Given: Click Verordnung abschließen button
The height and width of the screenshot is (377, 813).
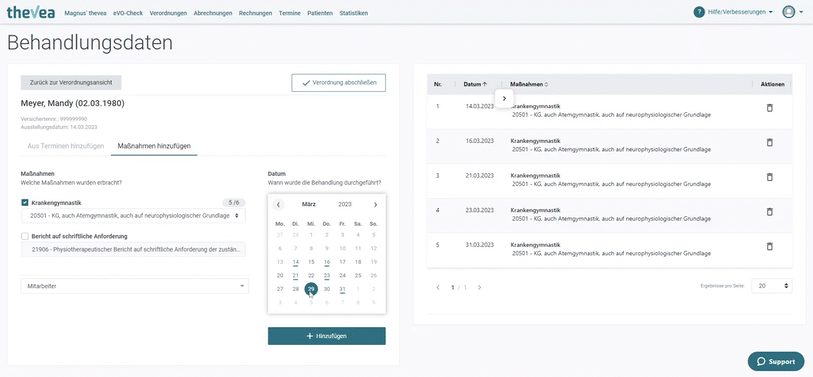Looking at the screenshot, I should [339, 82].
